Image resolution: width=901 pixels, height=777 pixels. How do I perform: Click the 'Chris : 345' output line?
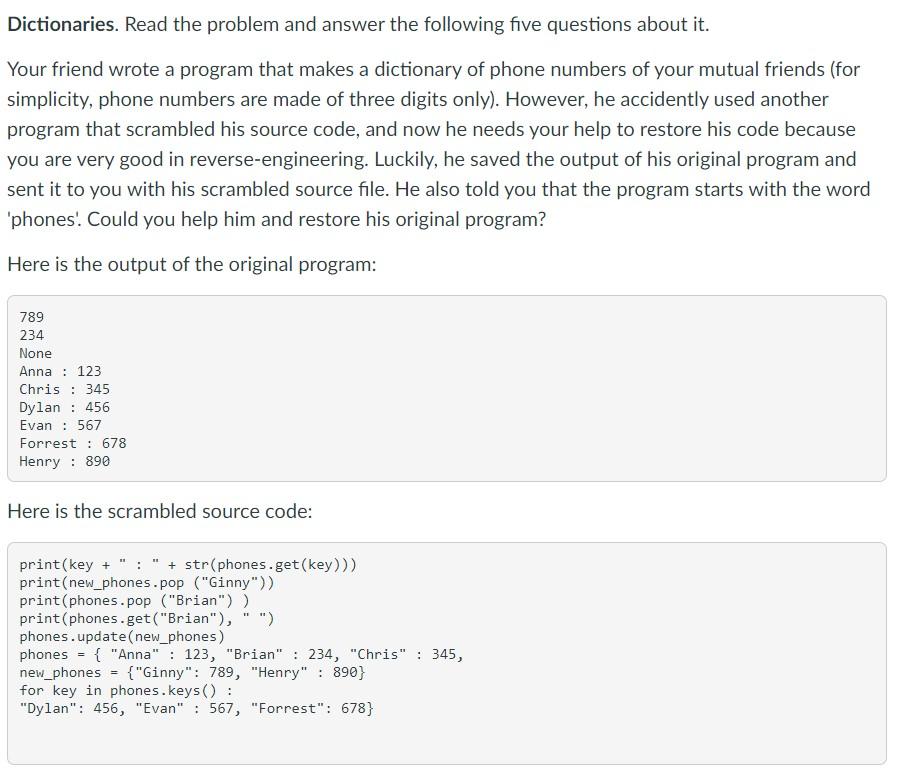tap(64, 389)
